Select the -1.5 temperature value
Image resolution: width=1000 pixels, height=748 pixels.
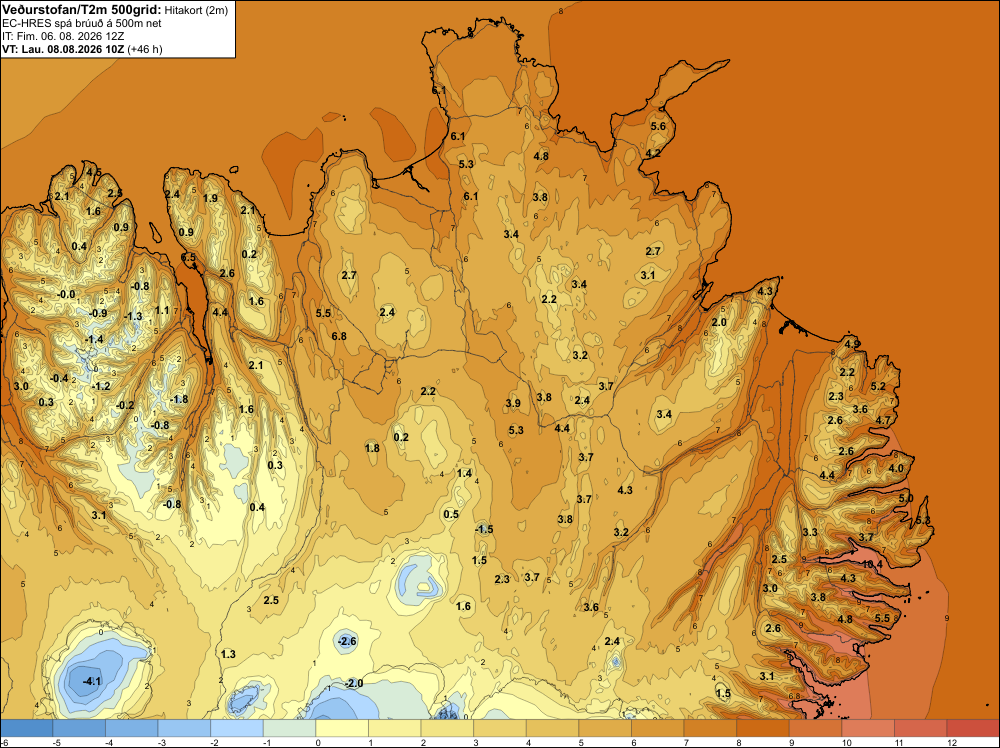click(484, 529)
